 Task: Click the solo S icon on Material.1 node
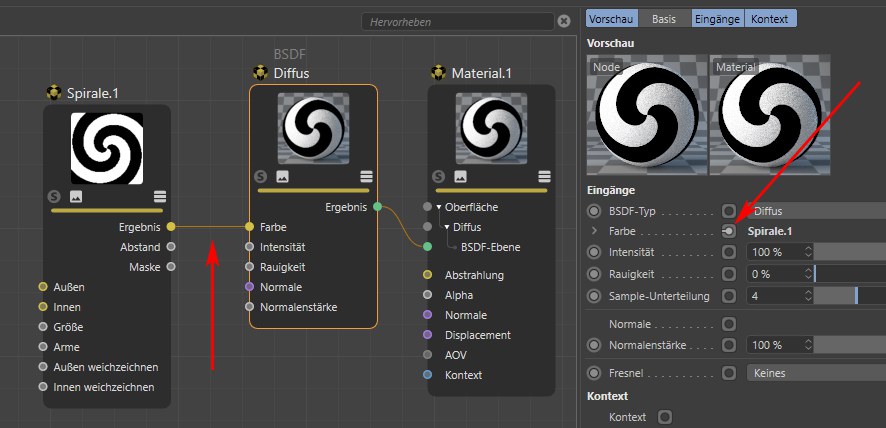(x=438, y=176)
